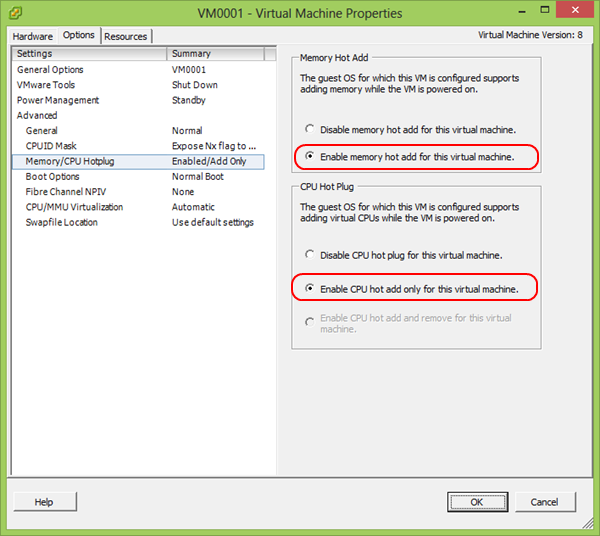Select General Options in settings list
Viewport: 600px width, 536px height.
(50, 70)
